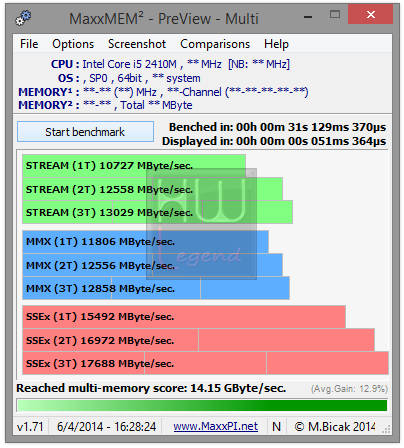Viewport: 404px width, 448px height.
Task: Click the SSEx (1T) 15492 MByte/sec bar
Action: [x=184, y=317]
